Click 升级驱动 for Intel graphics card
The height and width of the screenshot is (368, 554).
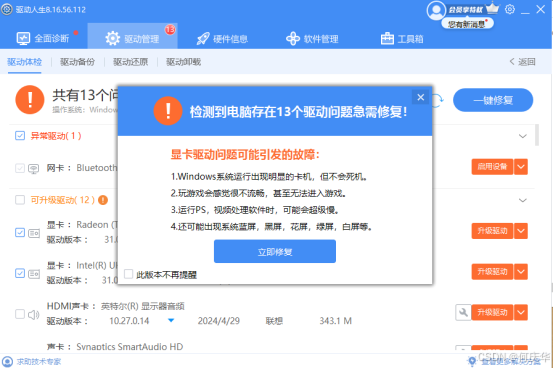tap(492, 272)
